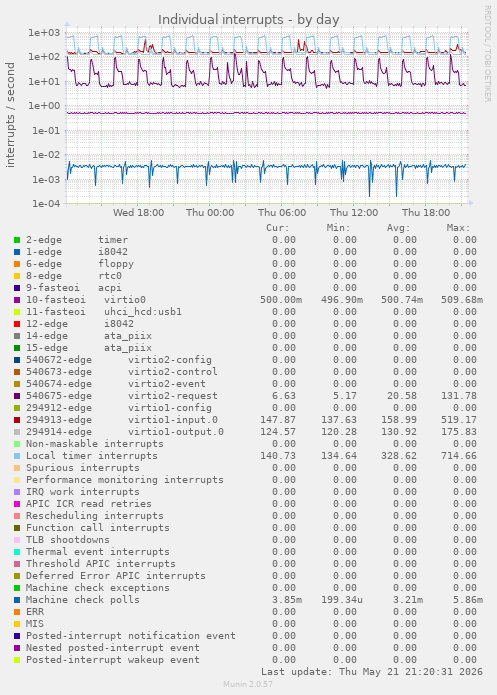Screen dimensions: 497x695
Task: Click the dark red virtio1-input.0 legend swatch
Action: pyautogui.click(x=17, y=420)
